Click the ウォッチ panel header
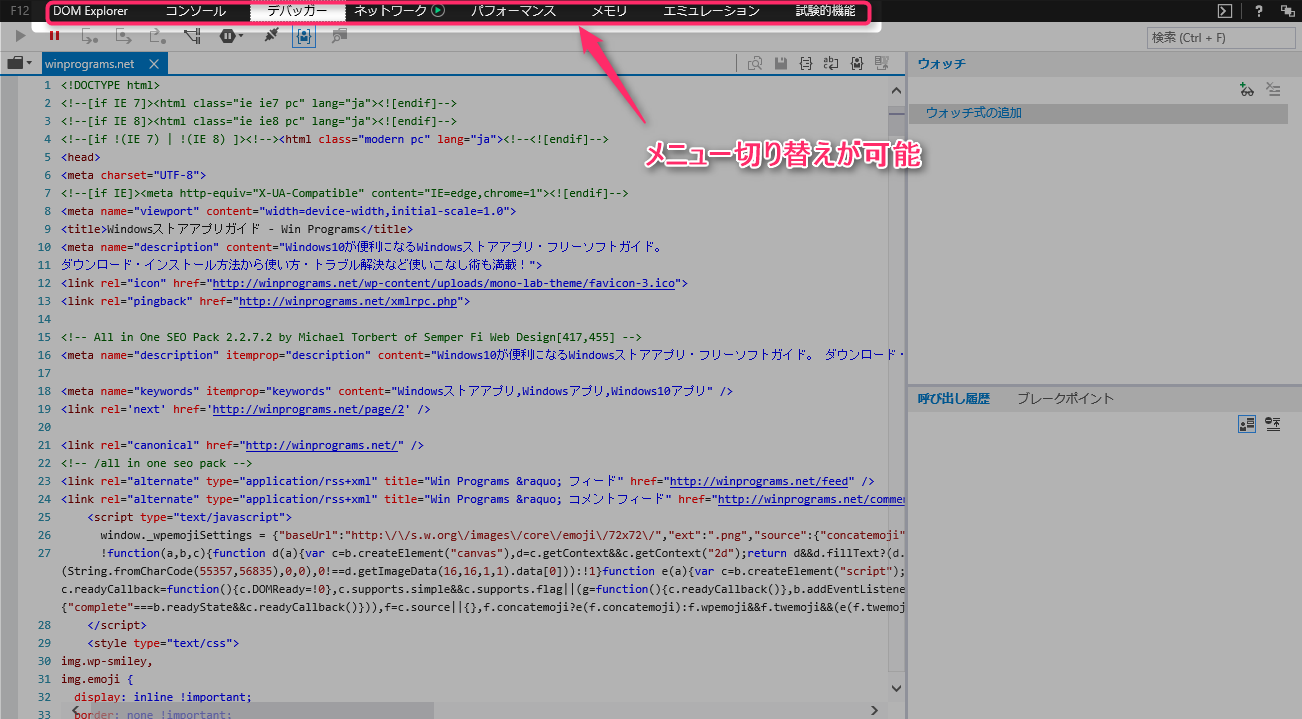Viewport: 1302px width, 719px height. (942, 64)
